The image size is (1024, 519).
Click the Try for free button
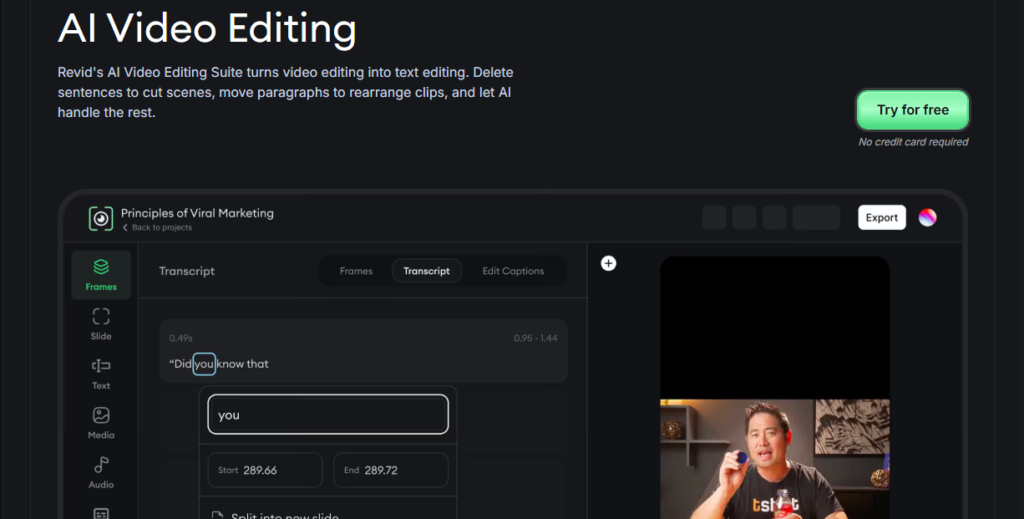[912, 110]
